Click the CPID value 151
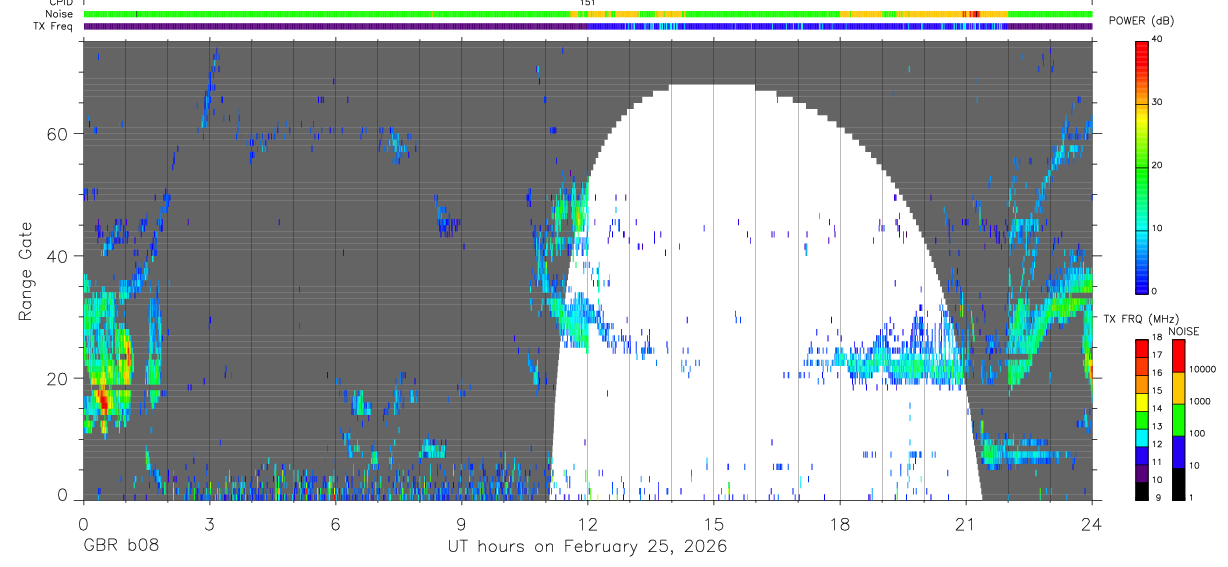The width and height of the screenshot is (1228, 567). [587, 3]
